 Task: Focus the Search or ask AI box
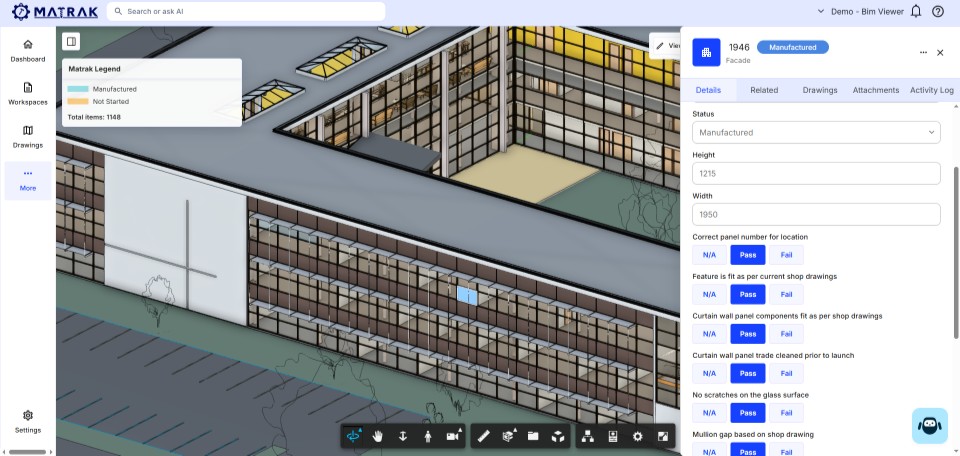(246, 11)
